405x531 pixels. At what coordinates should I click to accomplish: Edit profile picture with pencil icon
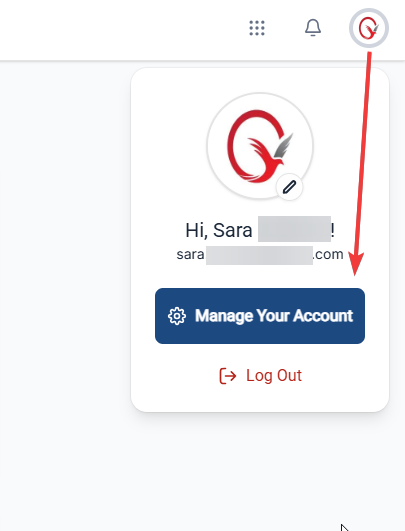click(290, 187)
